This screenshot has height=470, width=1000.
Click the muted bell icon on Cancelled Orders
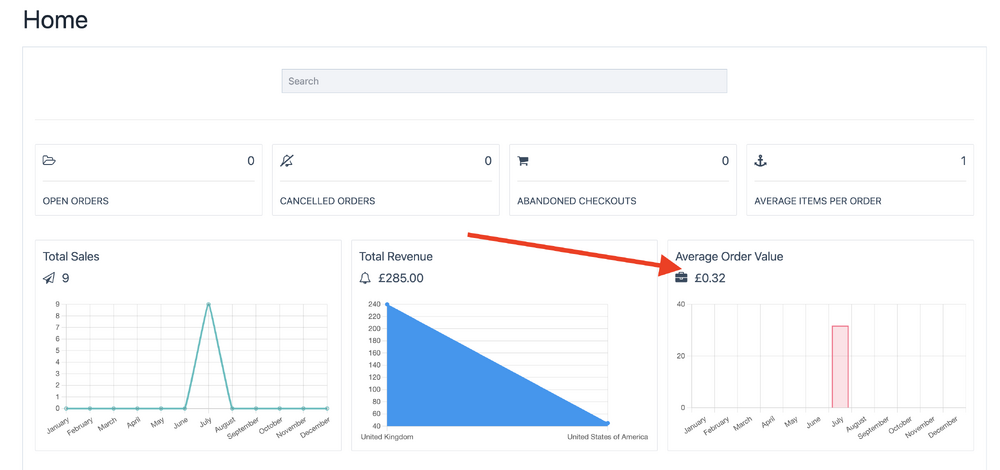coord(287,160)
